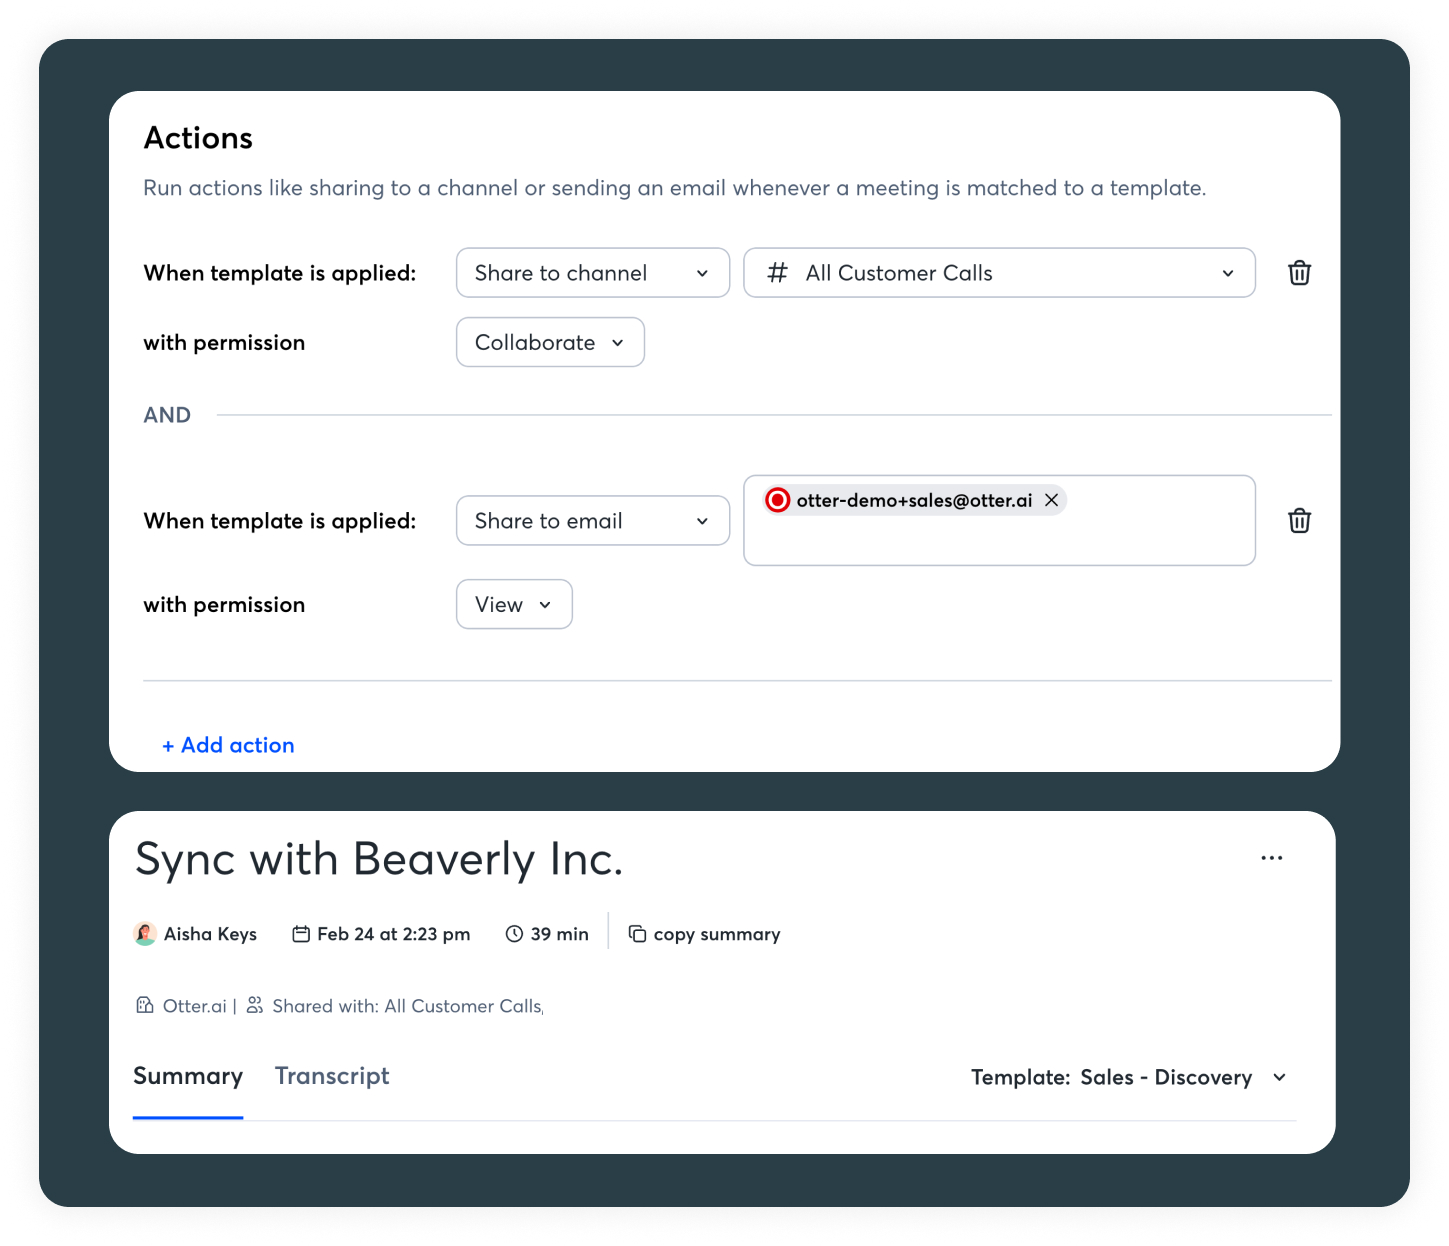
Task: Open the Share to email dropdown
Action: point(592,521)
